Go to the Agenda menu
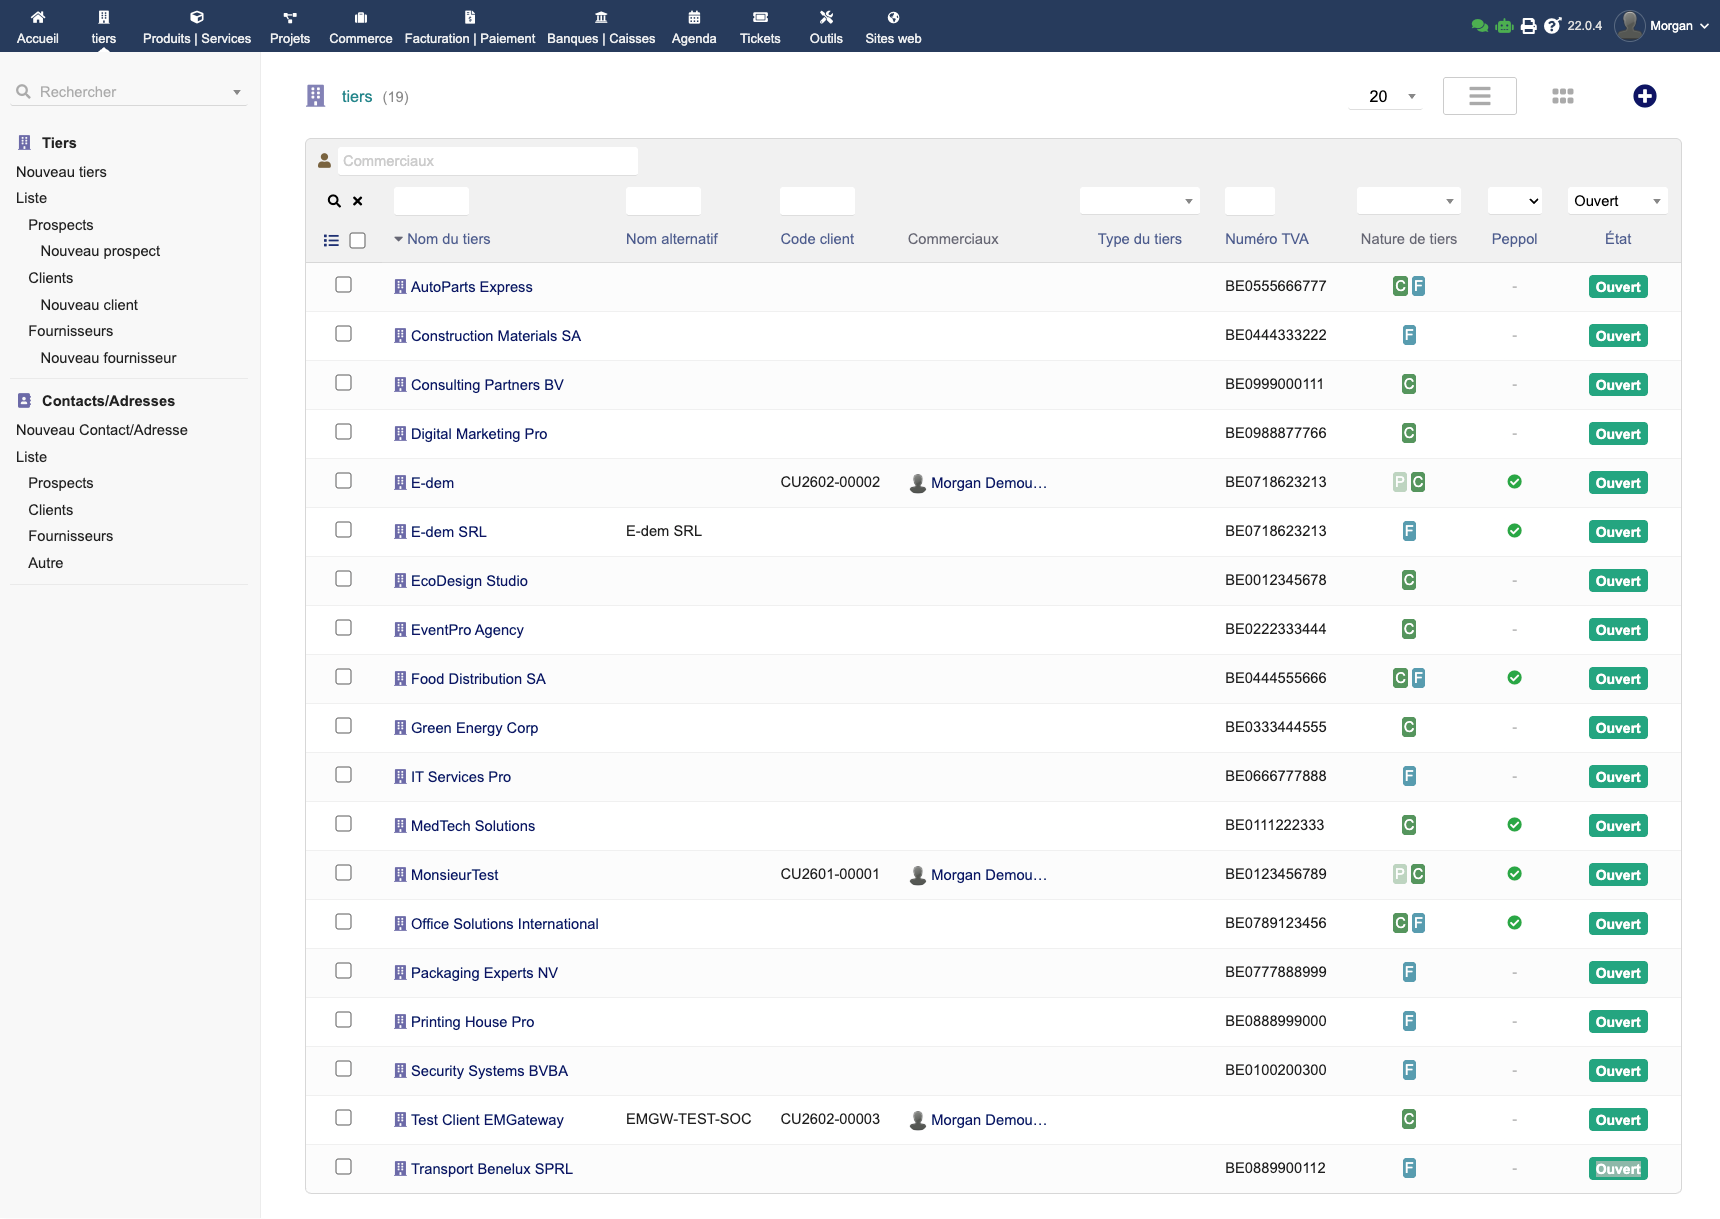Viewport: 1720px width, 1219px height. click(x=693, y=27)
